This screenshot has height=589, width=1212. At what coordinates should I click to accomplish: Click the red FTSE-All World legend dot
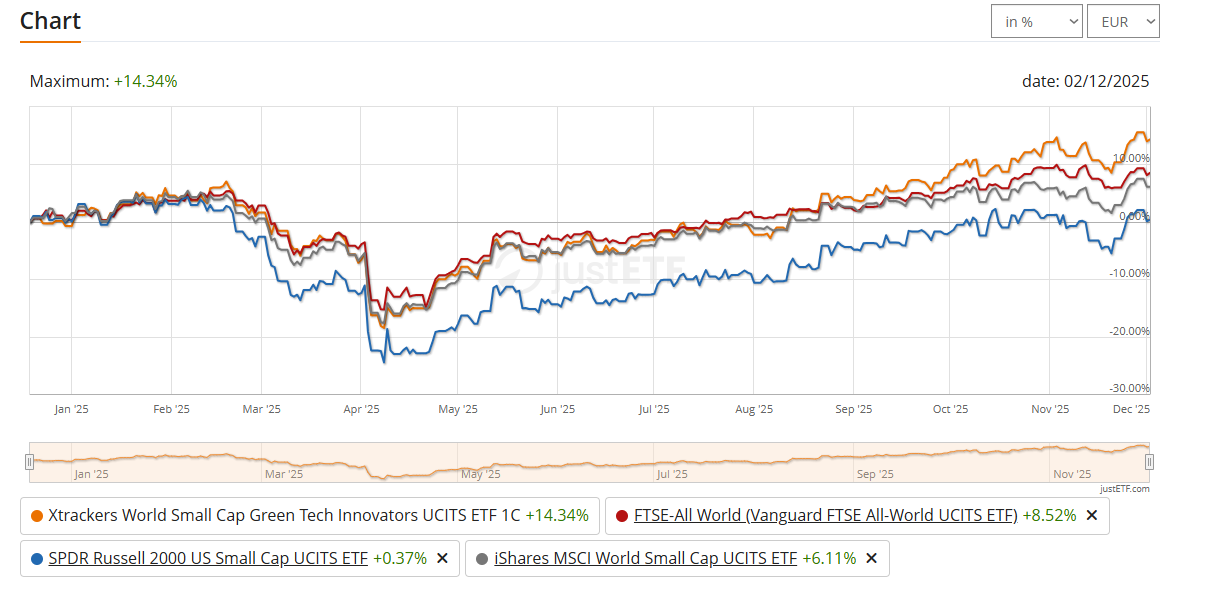pos(622,516)
